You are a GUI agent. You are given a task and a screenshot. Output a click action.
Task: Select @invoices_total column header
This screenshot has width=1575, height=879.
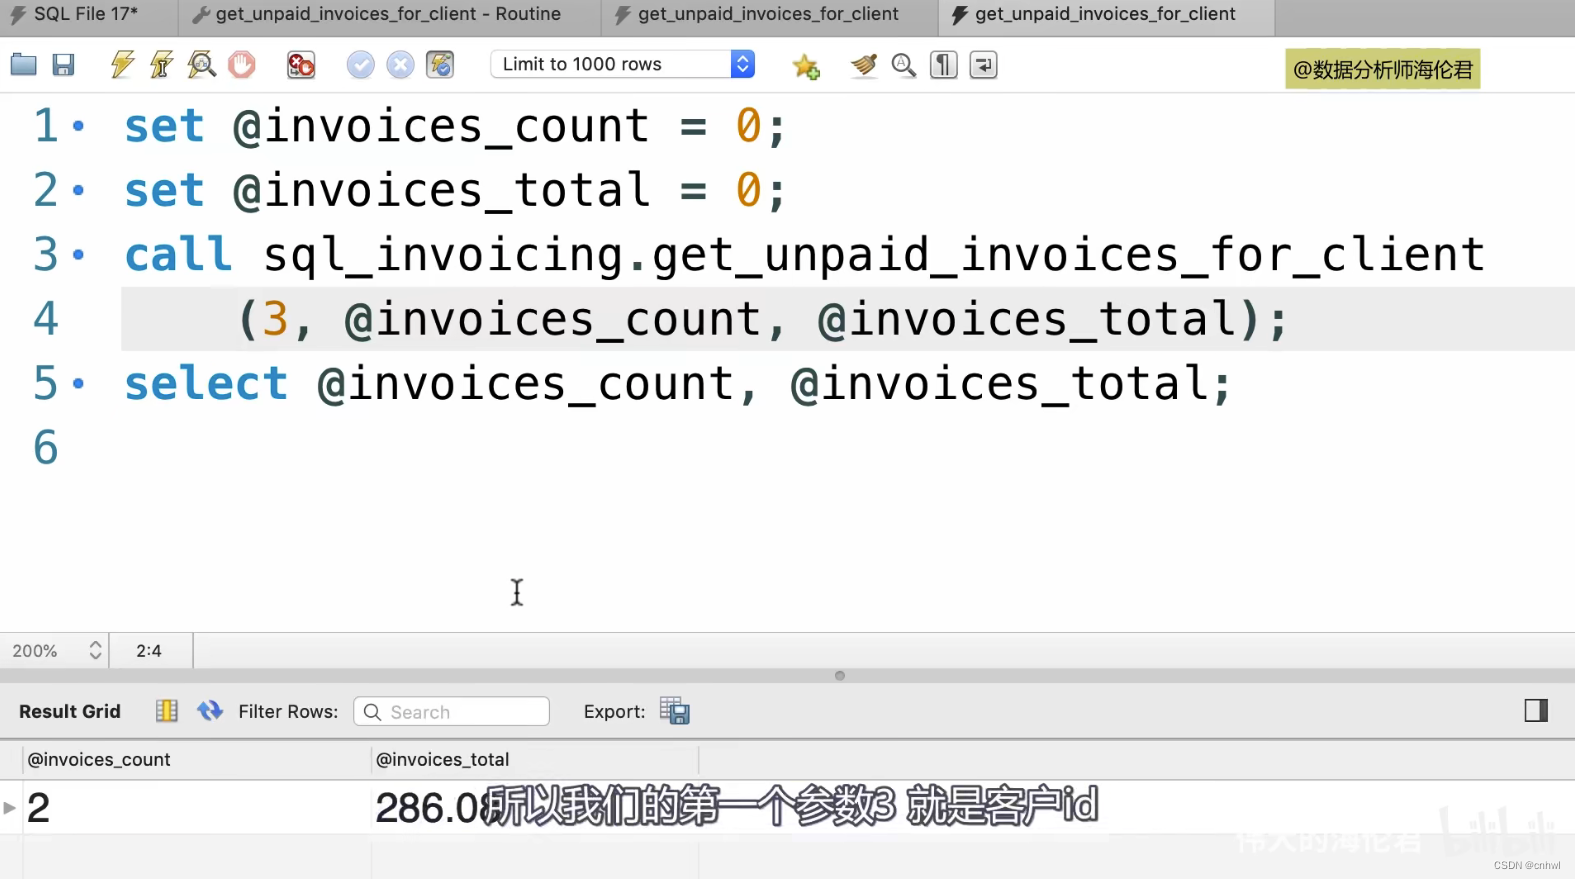click(x=534, y=760)
